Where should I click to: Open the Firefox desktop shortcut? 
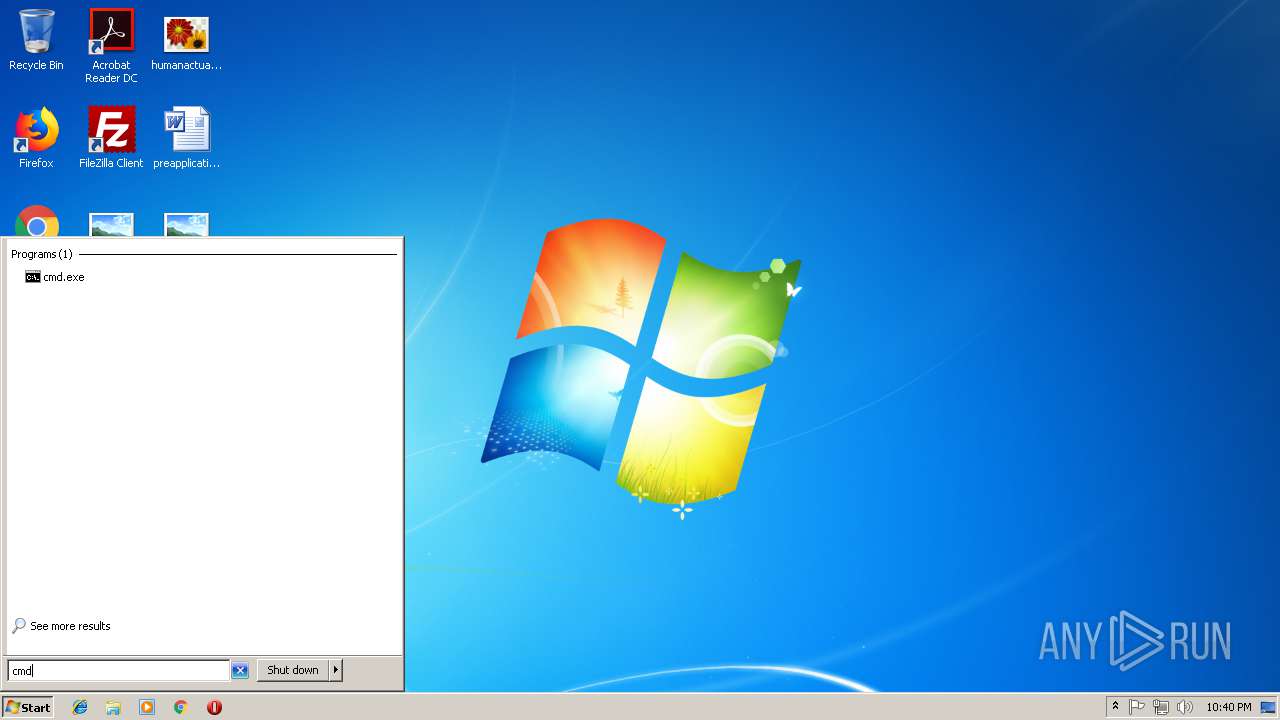[x=36, y=138]
